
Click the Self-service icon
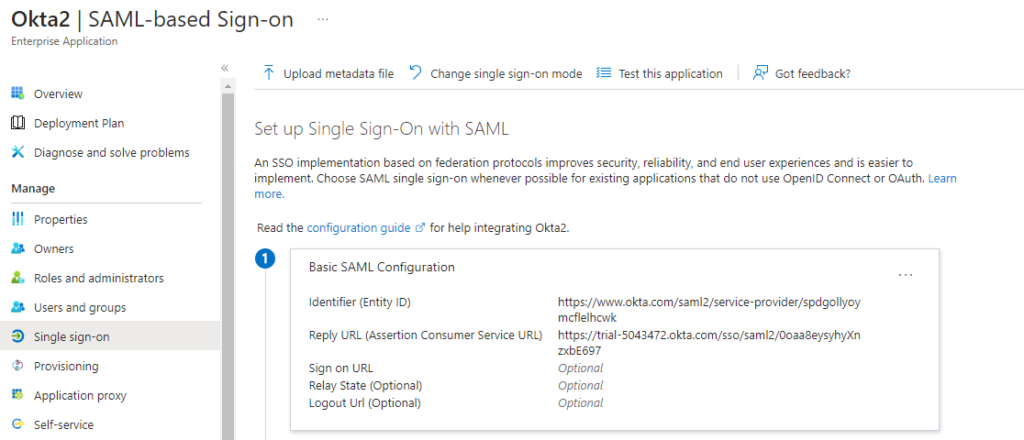(18, 425)
